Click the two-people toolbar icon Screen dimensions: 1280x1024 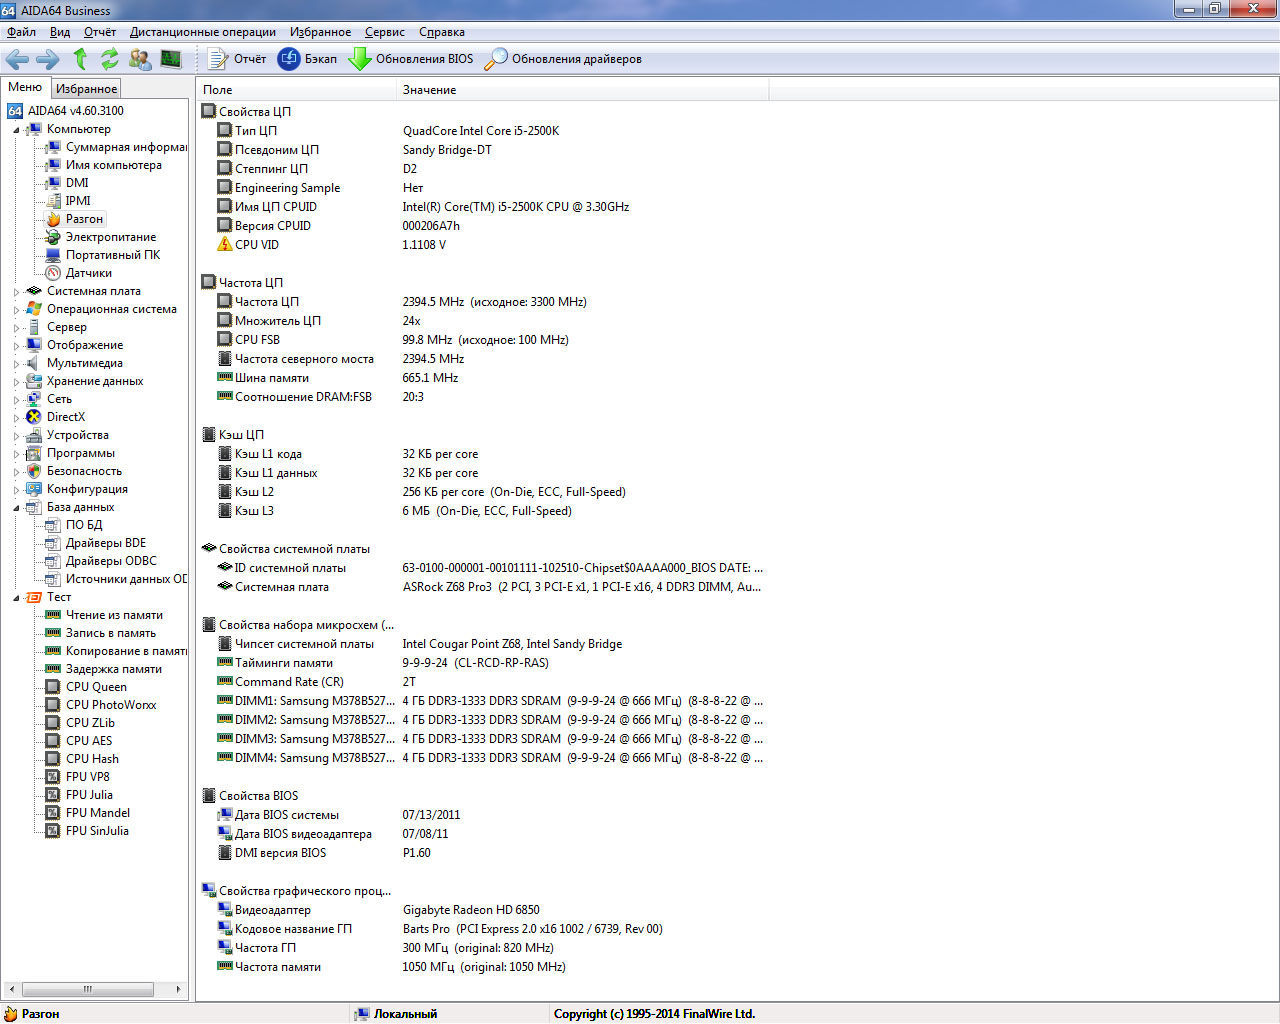tap(140, 59)
